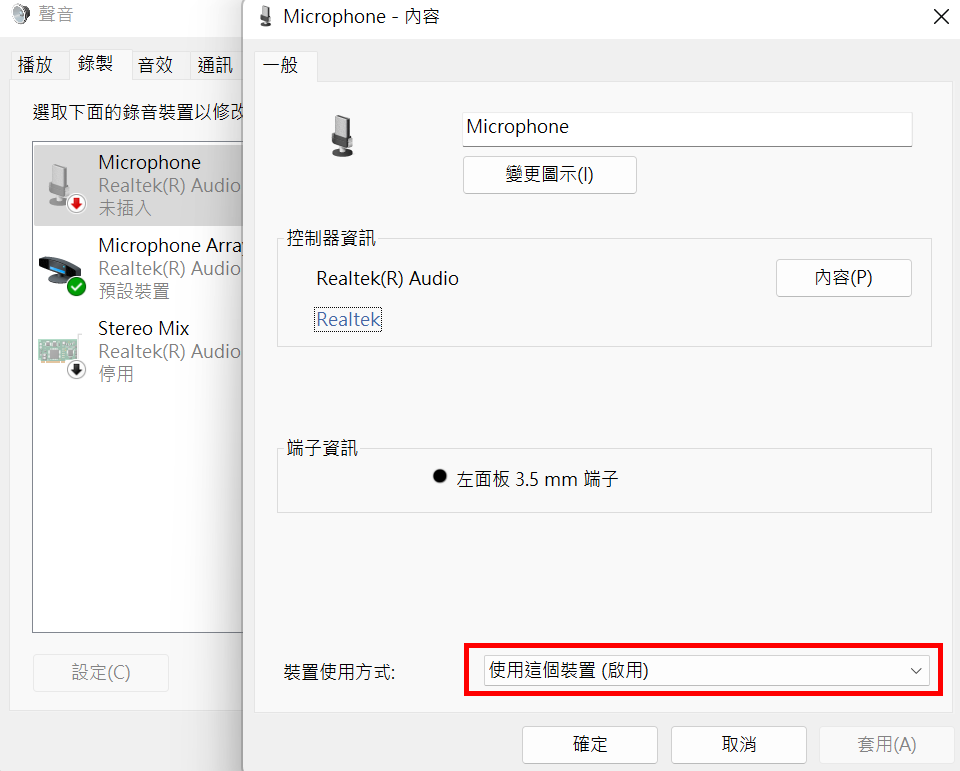
Task: Open the 裝置使用方式 dropdown
Action: click(706, 670)
